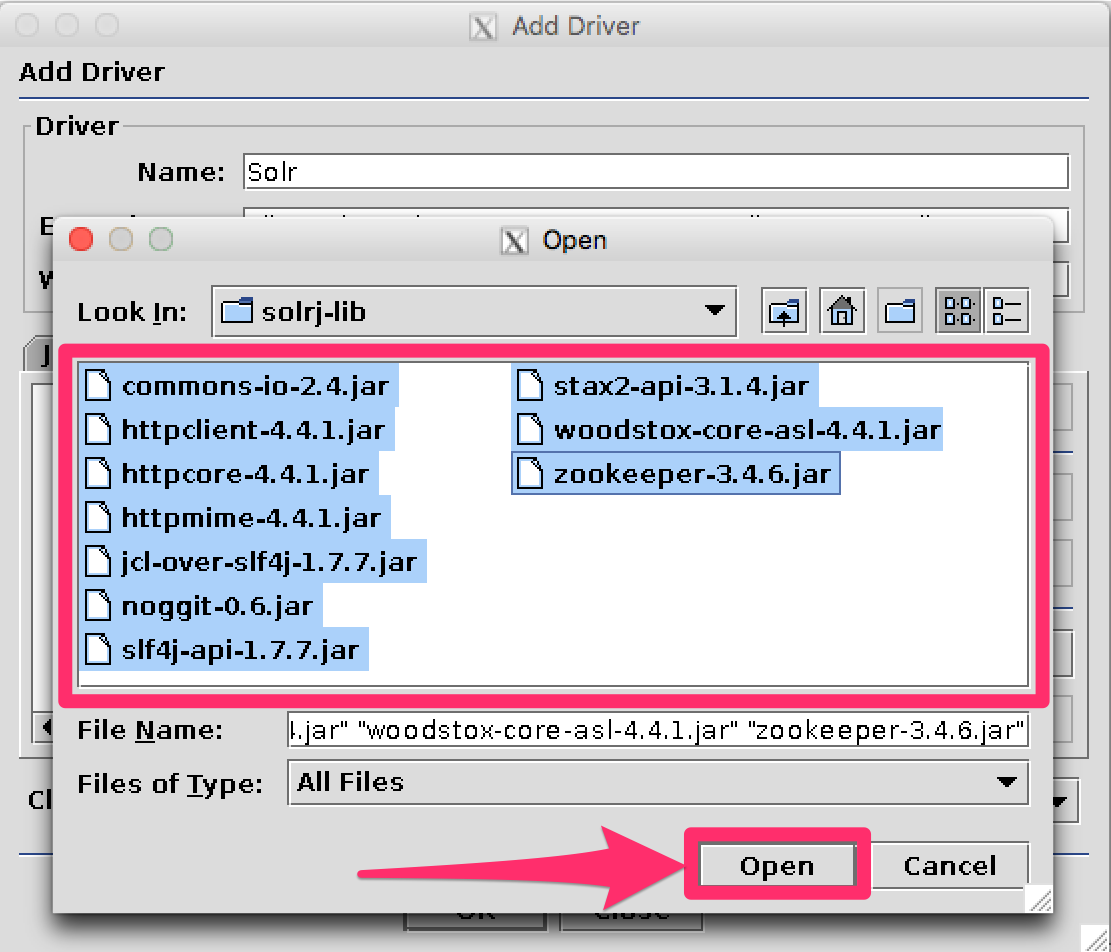This screenshot has height=952, width=1111.
Task: Click the Up One Level folder icon
Action: coord(785,312)
